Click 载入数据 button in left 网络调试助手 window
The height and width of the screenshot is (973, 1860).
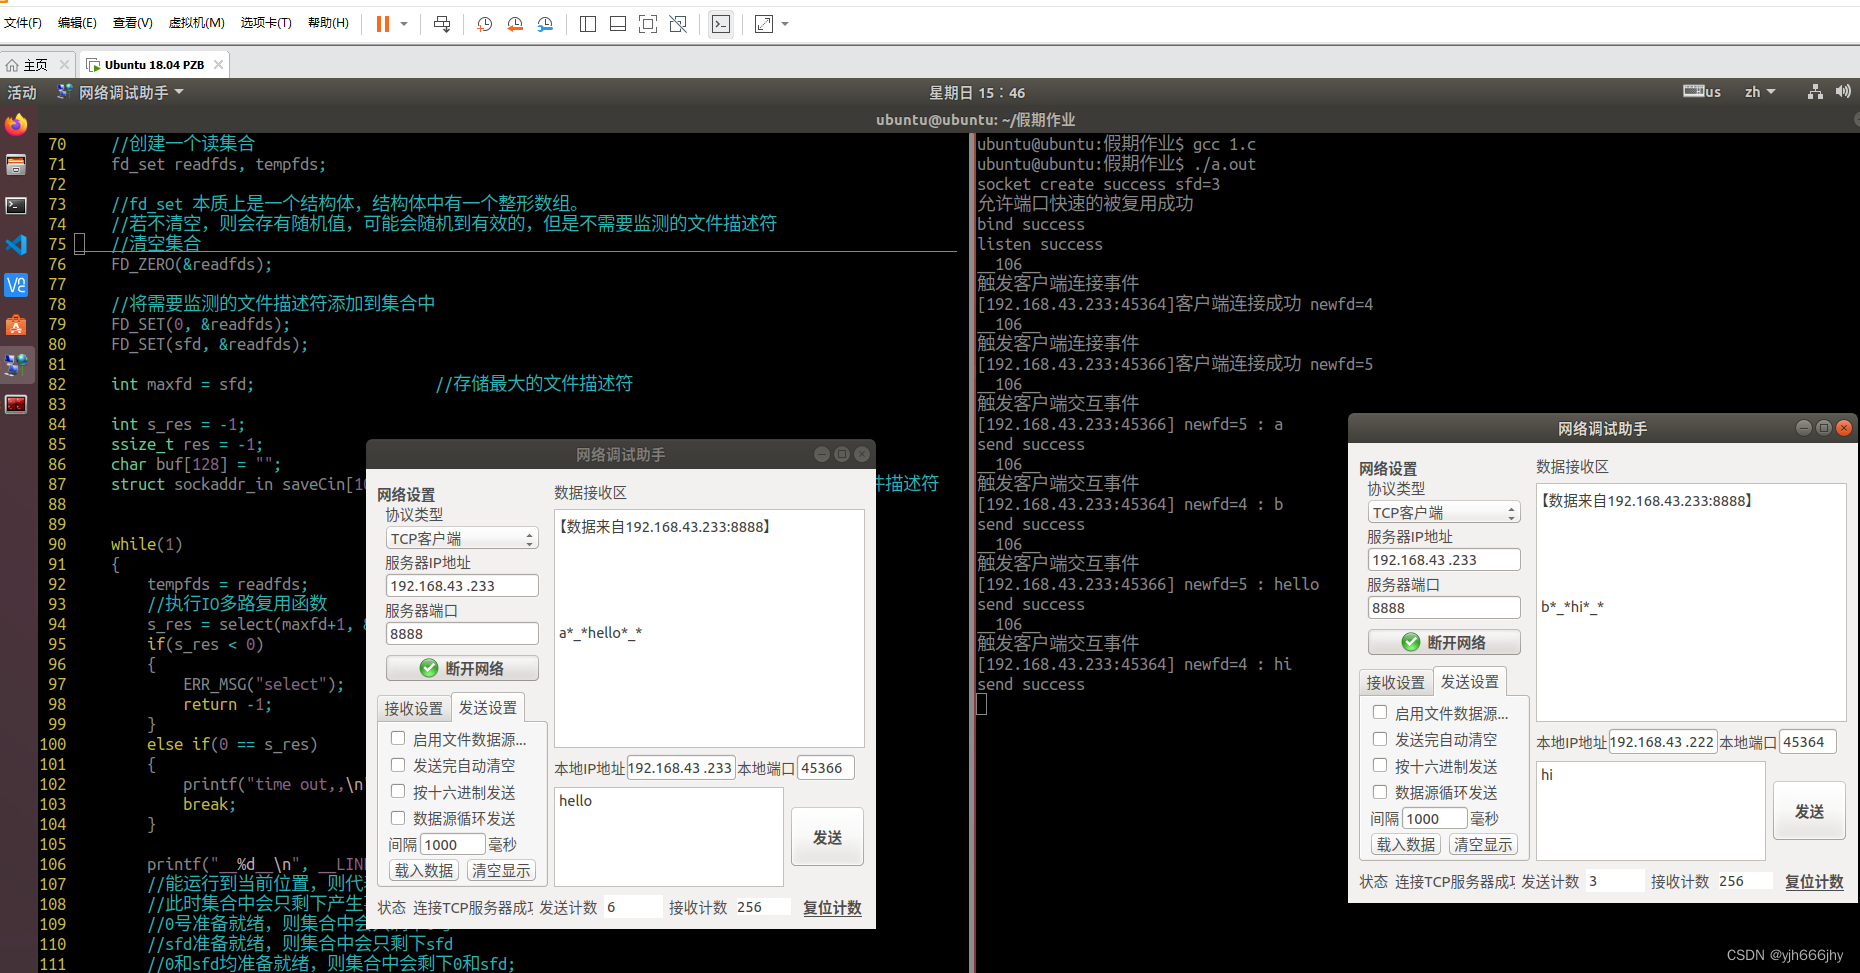pos(424,871)
